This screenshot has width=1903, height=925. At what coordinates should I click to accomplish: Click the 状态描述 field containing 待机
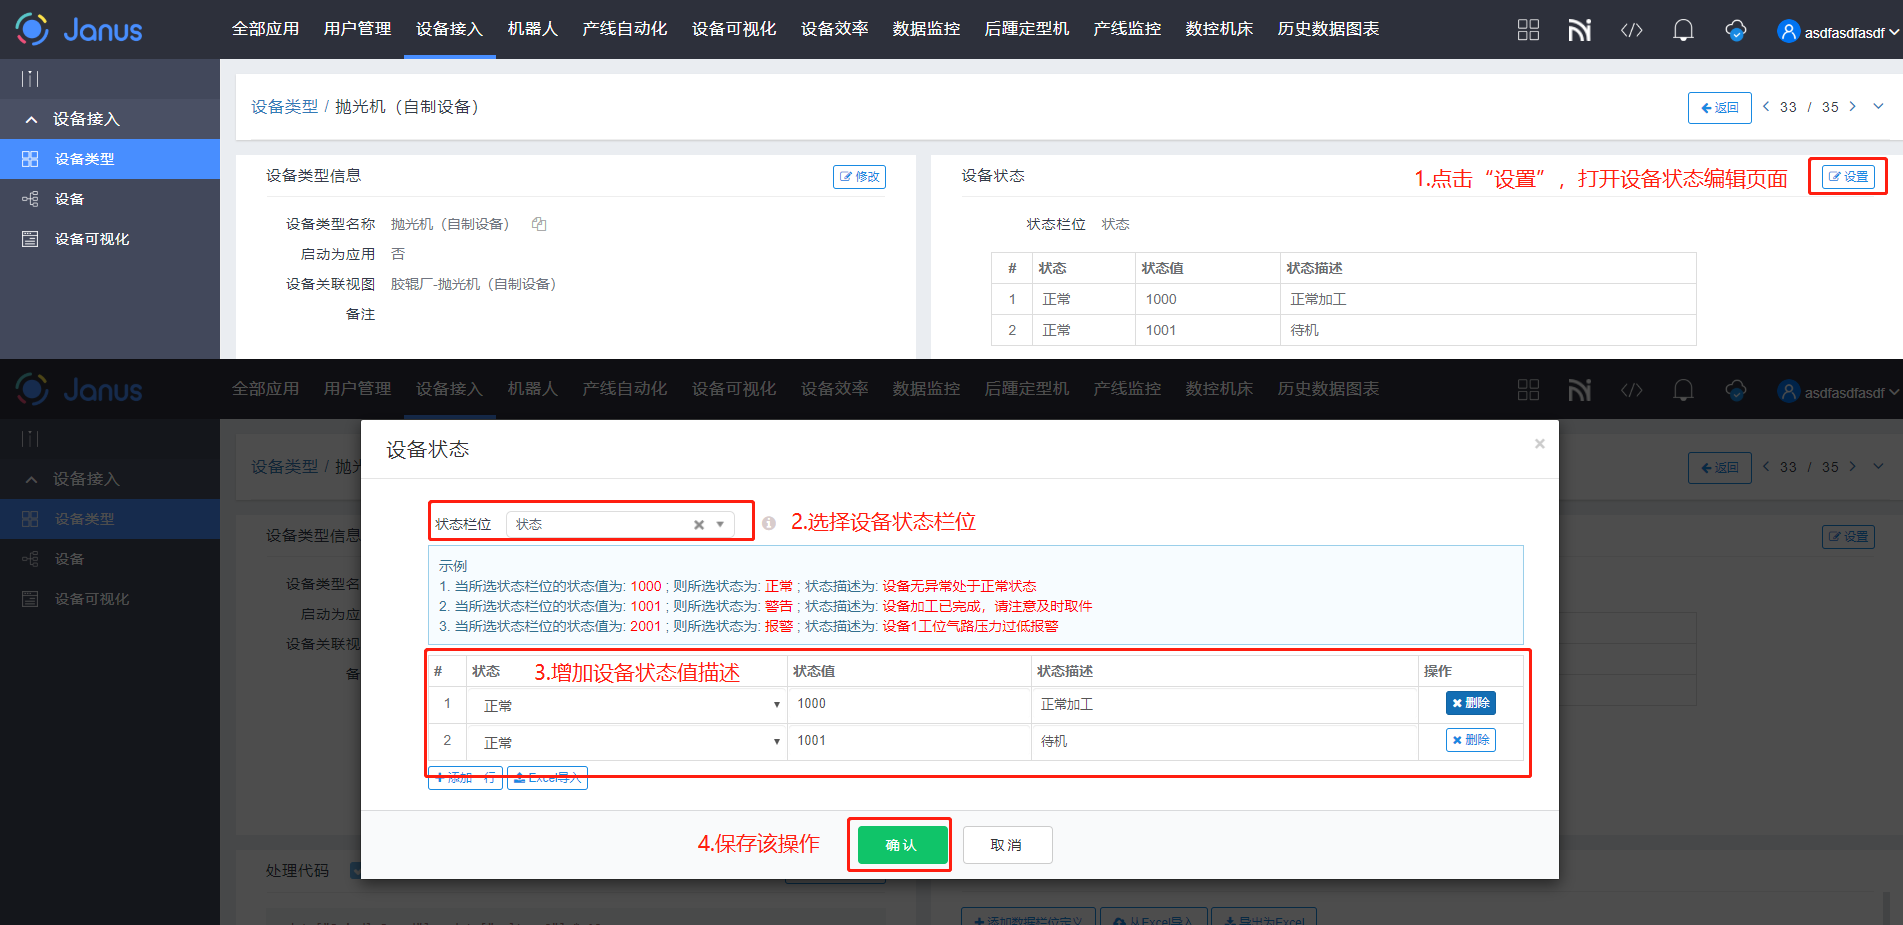tap(1225, 741)
